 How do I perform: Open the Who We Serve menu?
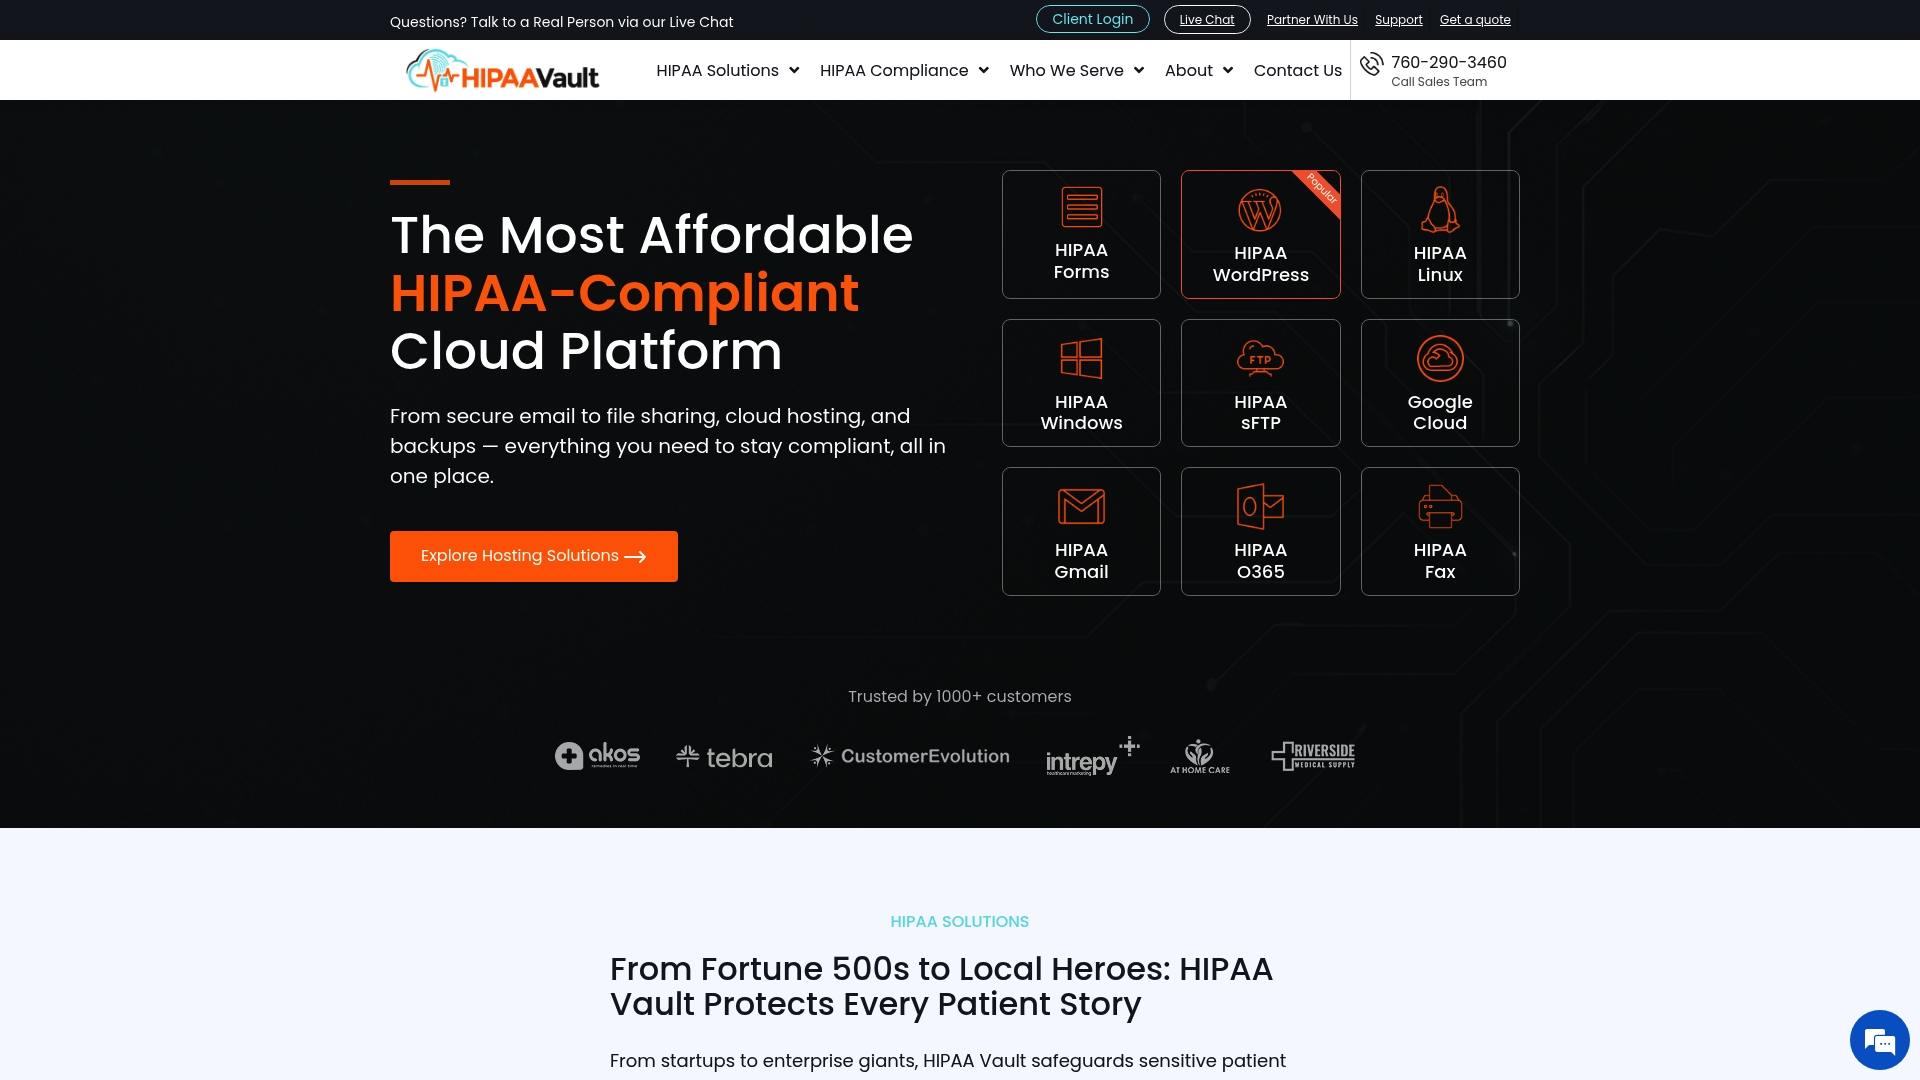[1066, 70]
